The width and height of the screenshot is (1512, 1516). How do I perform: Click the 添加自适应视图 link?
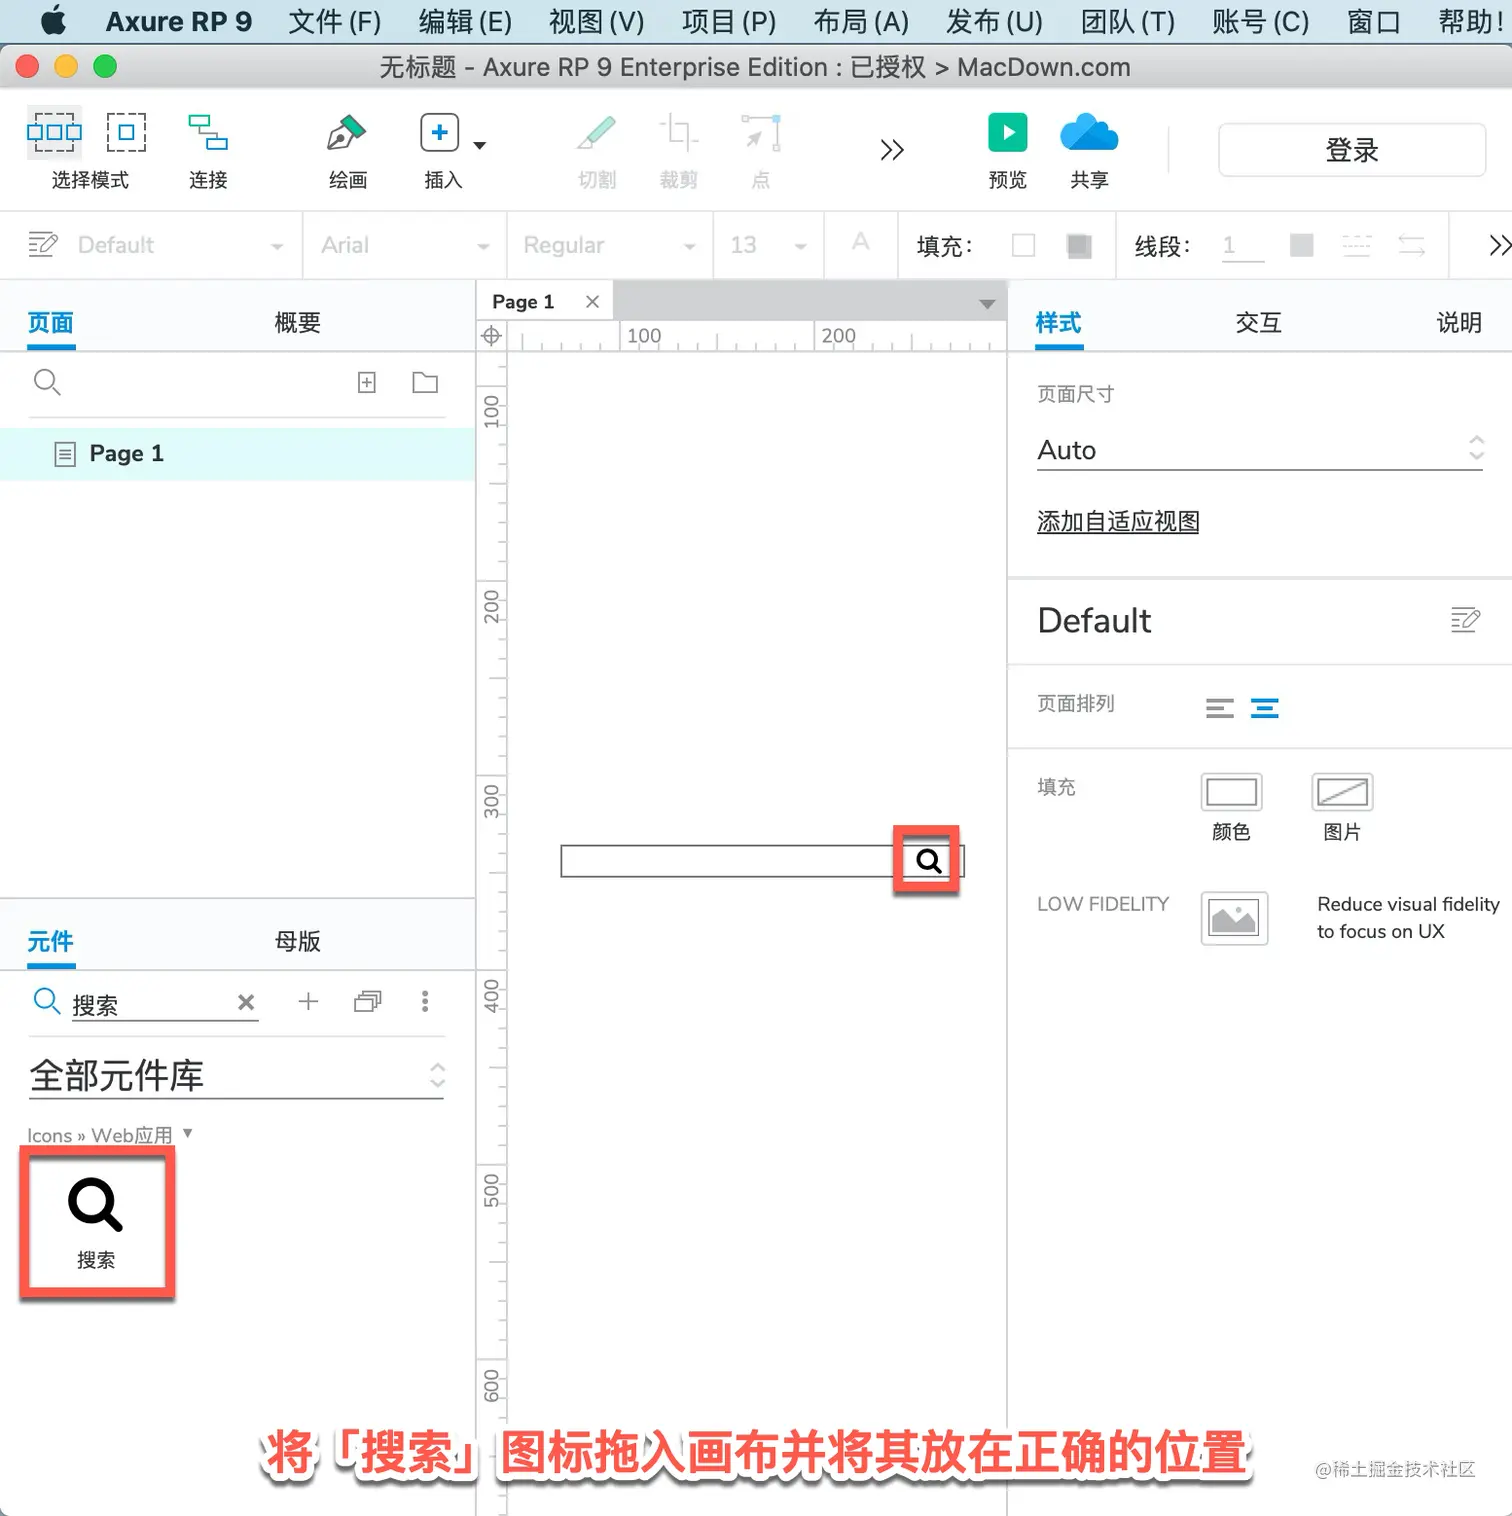(x=1118, y=522)
